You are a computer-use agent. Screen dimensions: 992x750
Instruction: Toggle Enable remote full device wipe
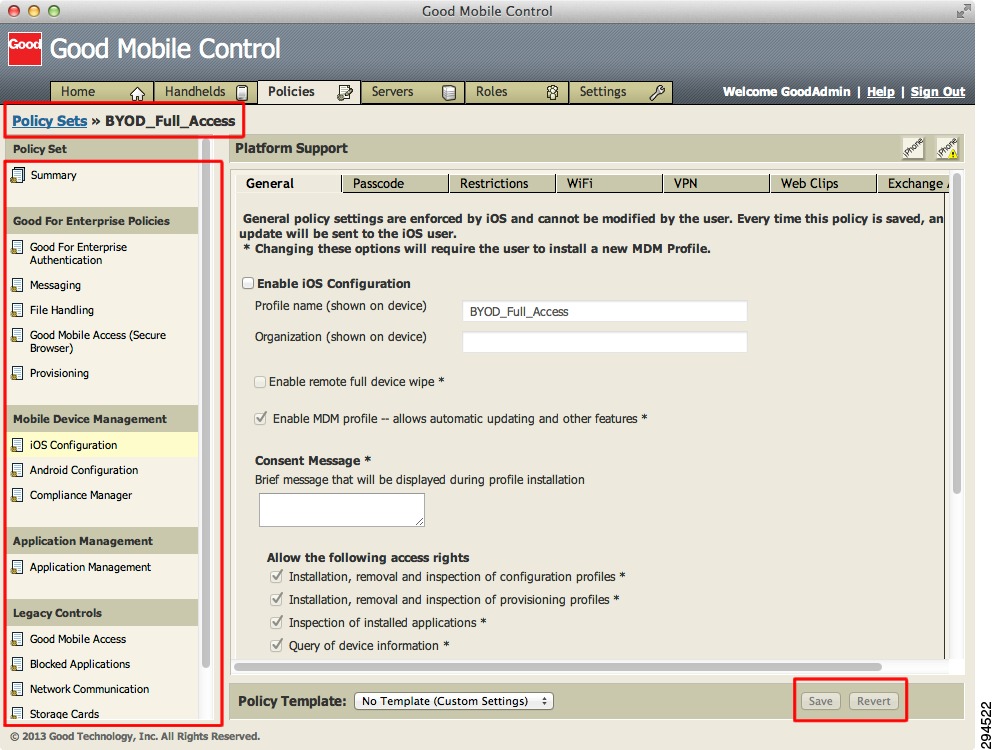point(259,382)
